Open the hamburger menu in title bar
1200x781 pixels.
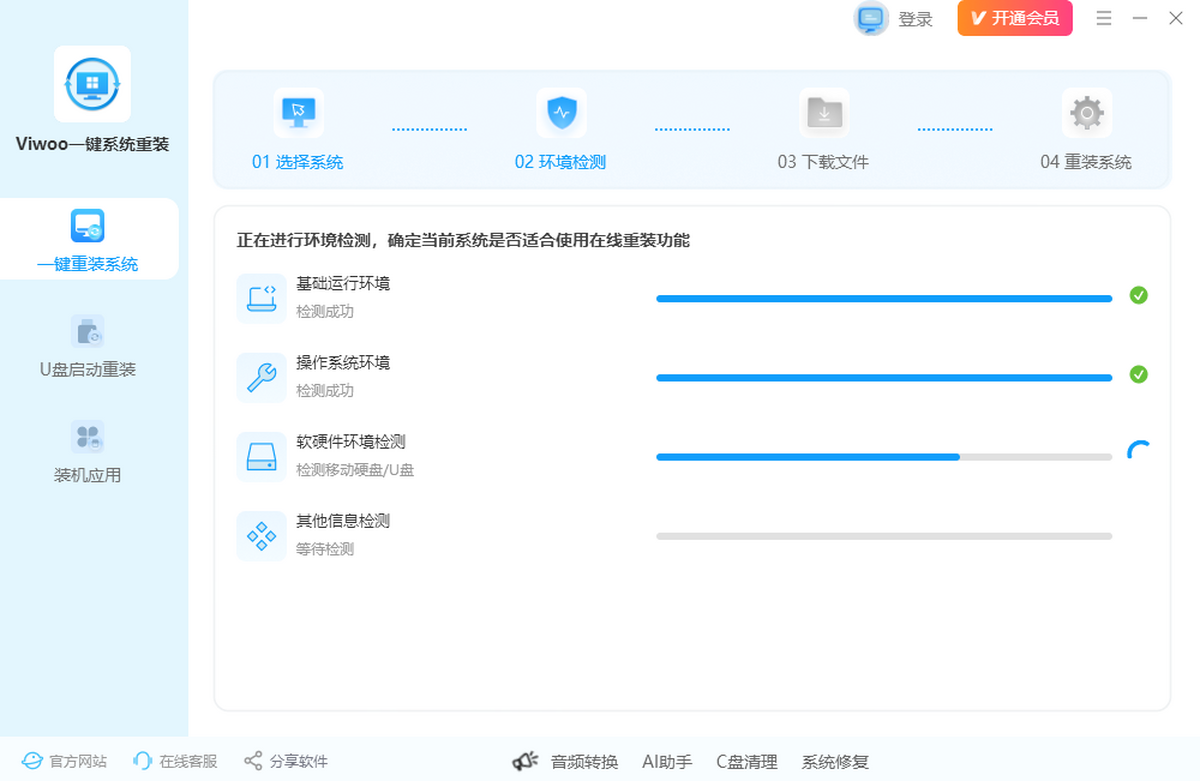pos(1104,18)
